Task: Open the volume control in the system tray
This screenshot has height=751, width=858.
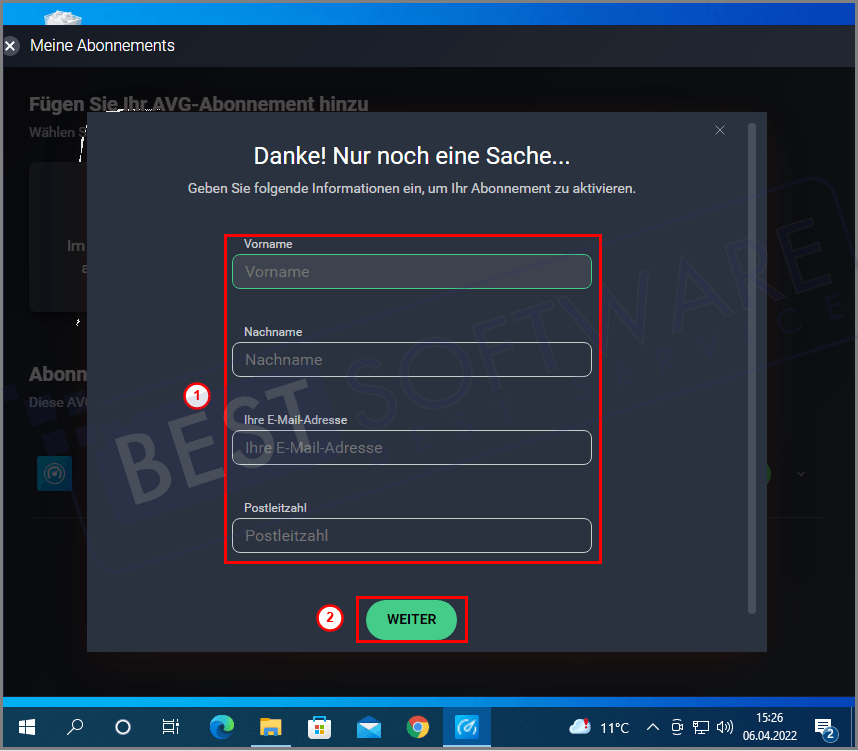Action: click(x=724, y=727)
